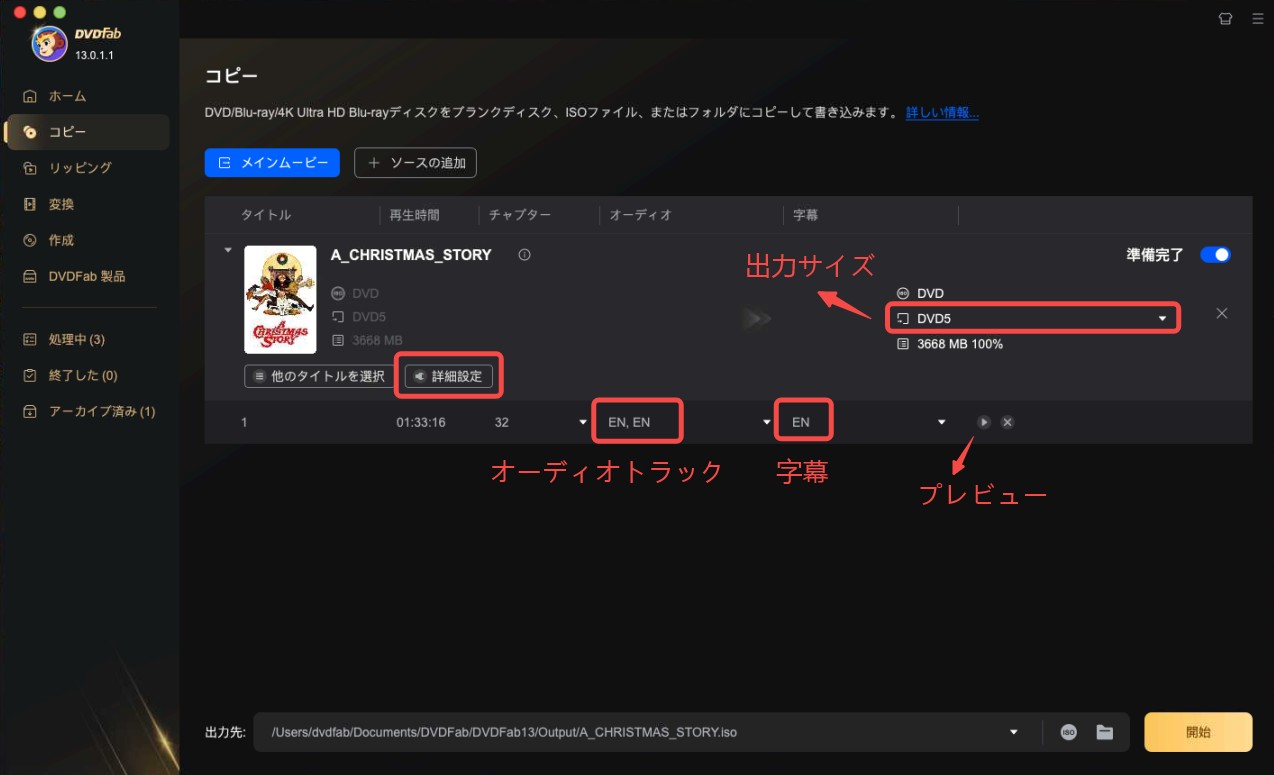Start the copy with the 開始 button
1274x775 pixels.
pyautogui.click(x=1198, y=732)
